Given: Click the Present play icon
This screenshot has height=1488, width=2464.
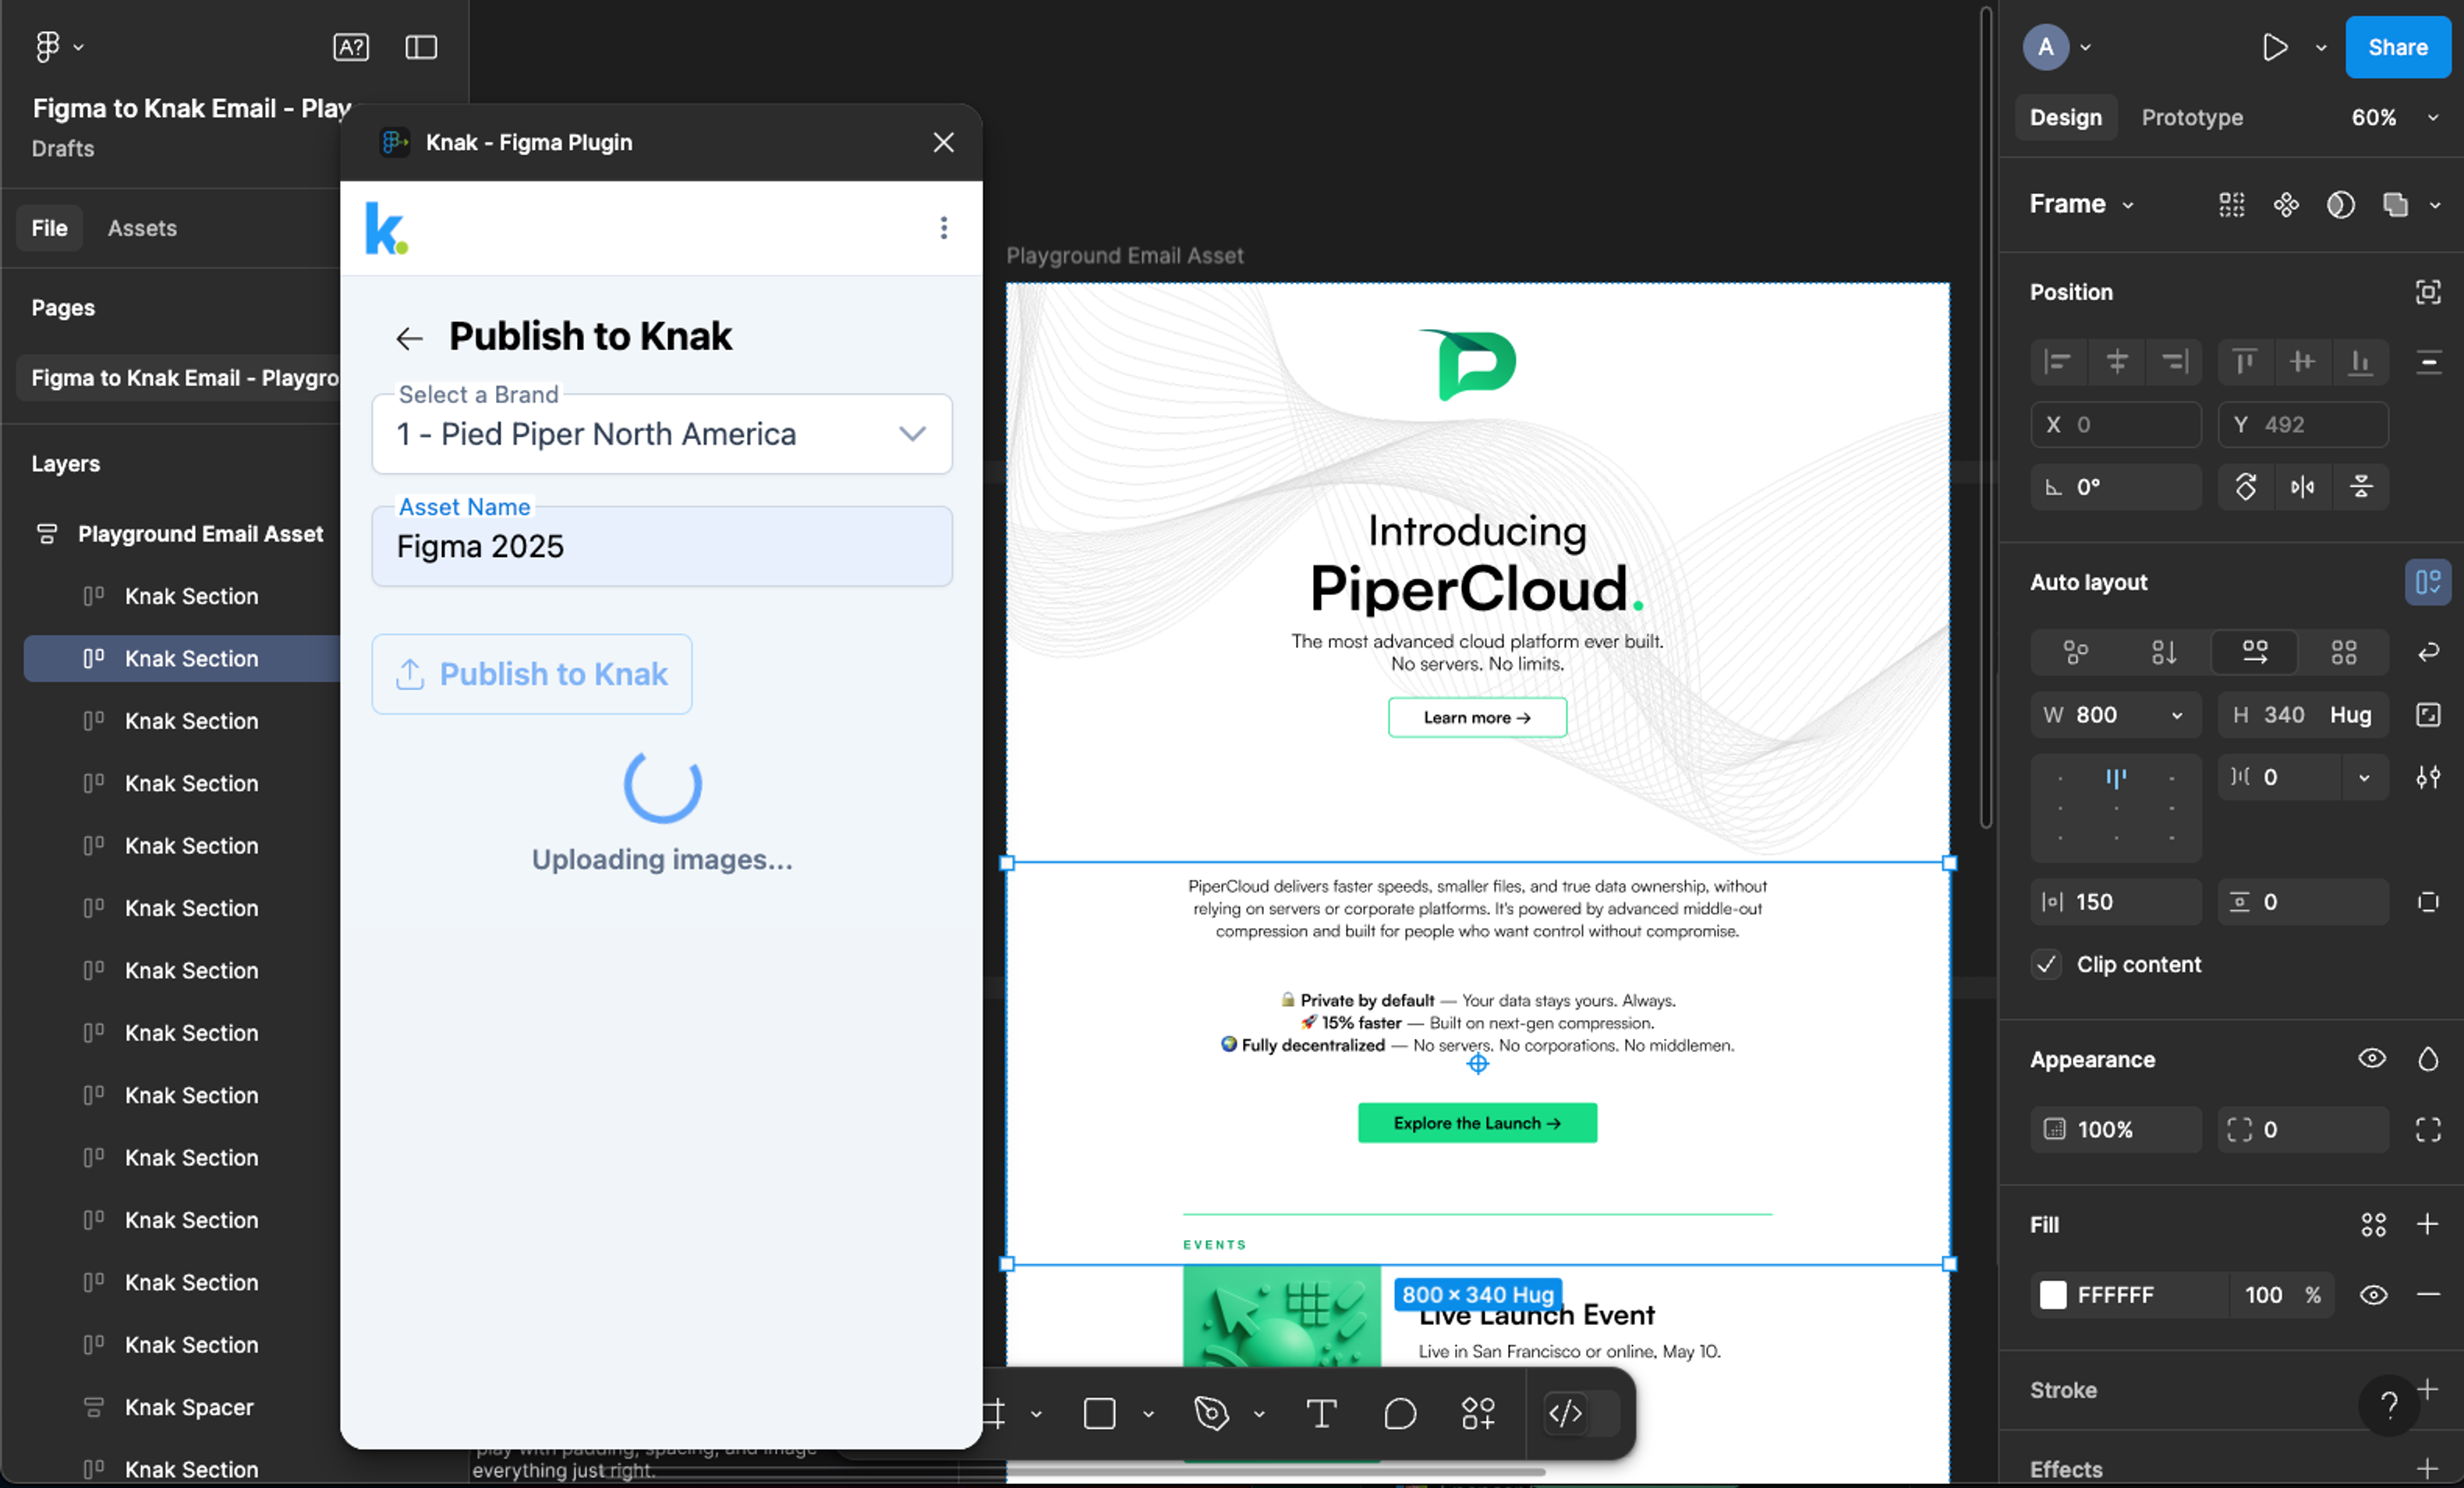Looking at the screenshot, I should tap(2275, 47).
